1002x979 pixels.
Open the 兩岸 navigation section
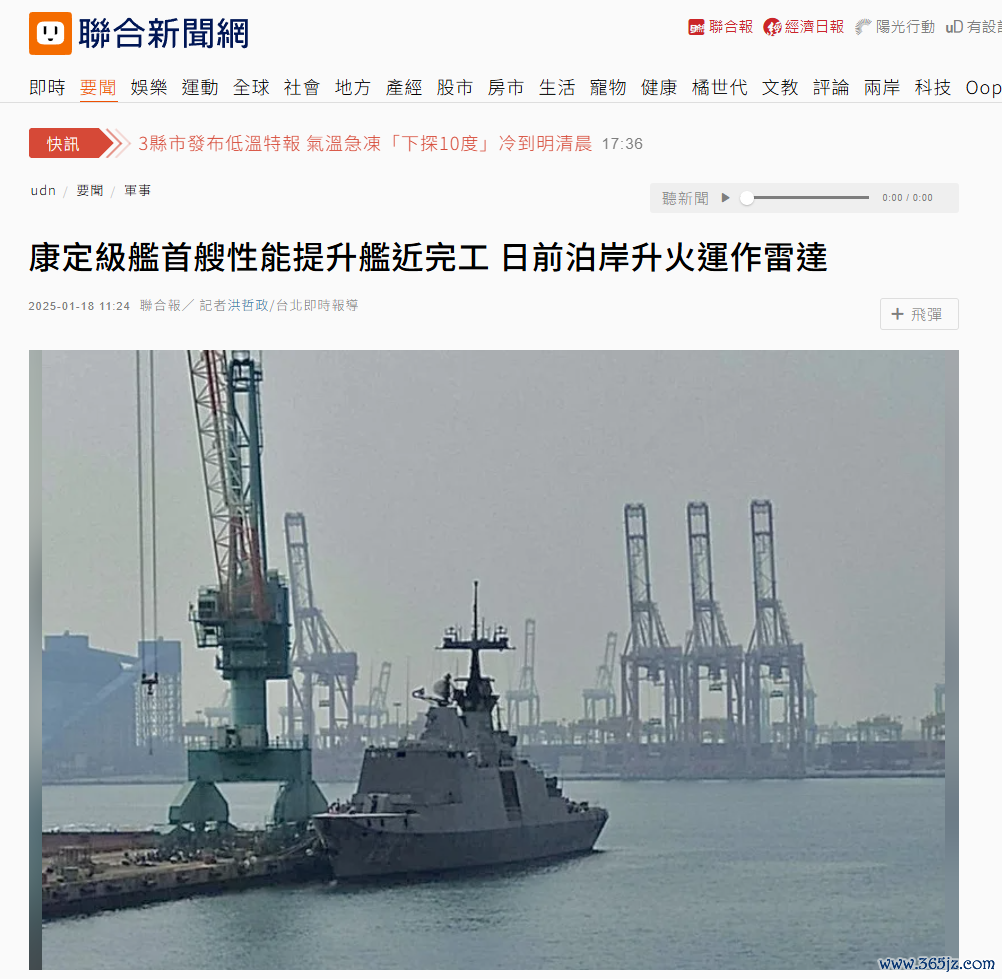pyautogui.click(x=882, y=88)
